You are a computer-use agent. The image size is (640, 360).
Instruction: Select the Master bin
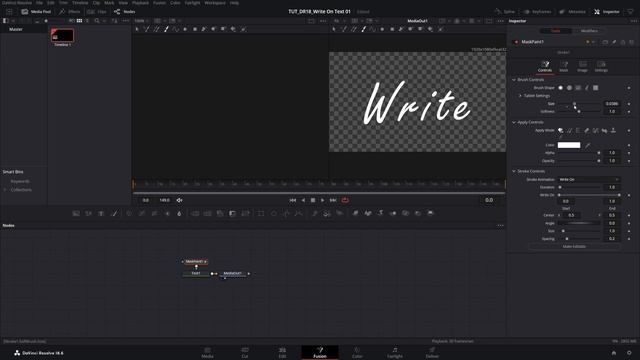16,29
